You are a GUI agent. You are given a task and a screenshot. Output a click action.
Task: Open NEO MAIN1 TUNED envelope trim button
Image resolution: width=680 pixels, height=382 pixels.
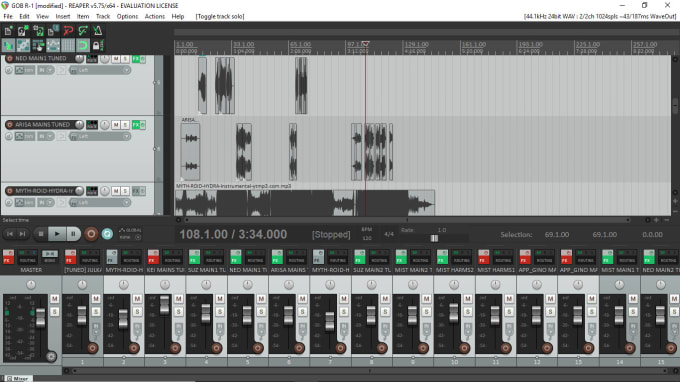click(25, 70)
